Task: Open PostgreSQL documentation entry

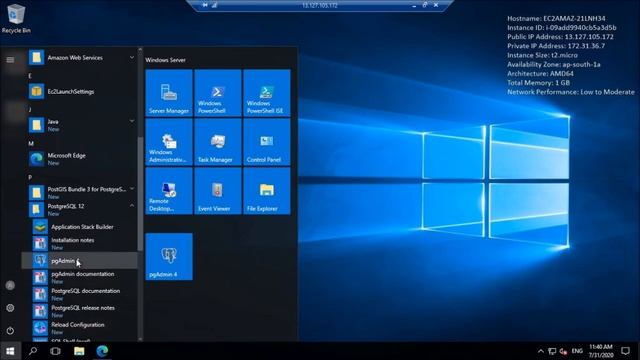Action: (x=79, y=294)
